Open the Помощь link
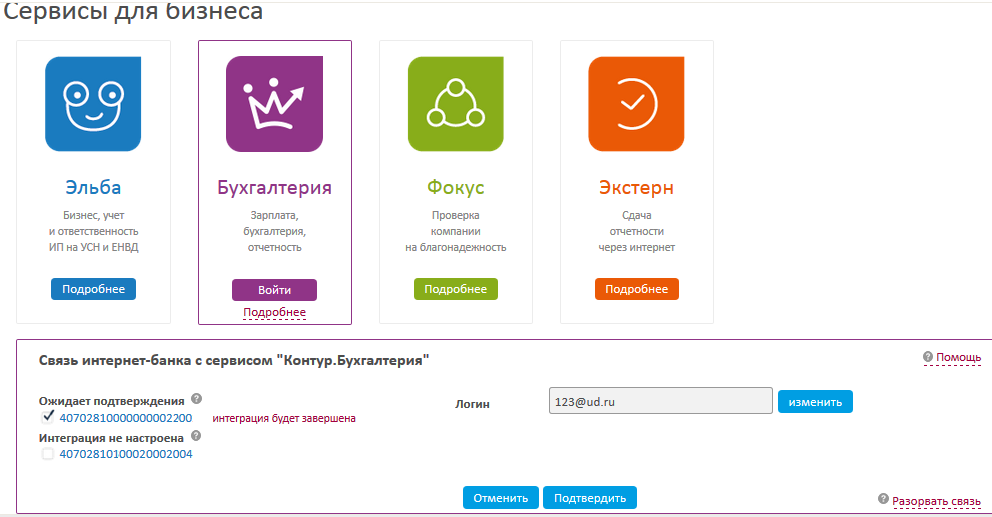The image size is (992, 517). (958, 358)
